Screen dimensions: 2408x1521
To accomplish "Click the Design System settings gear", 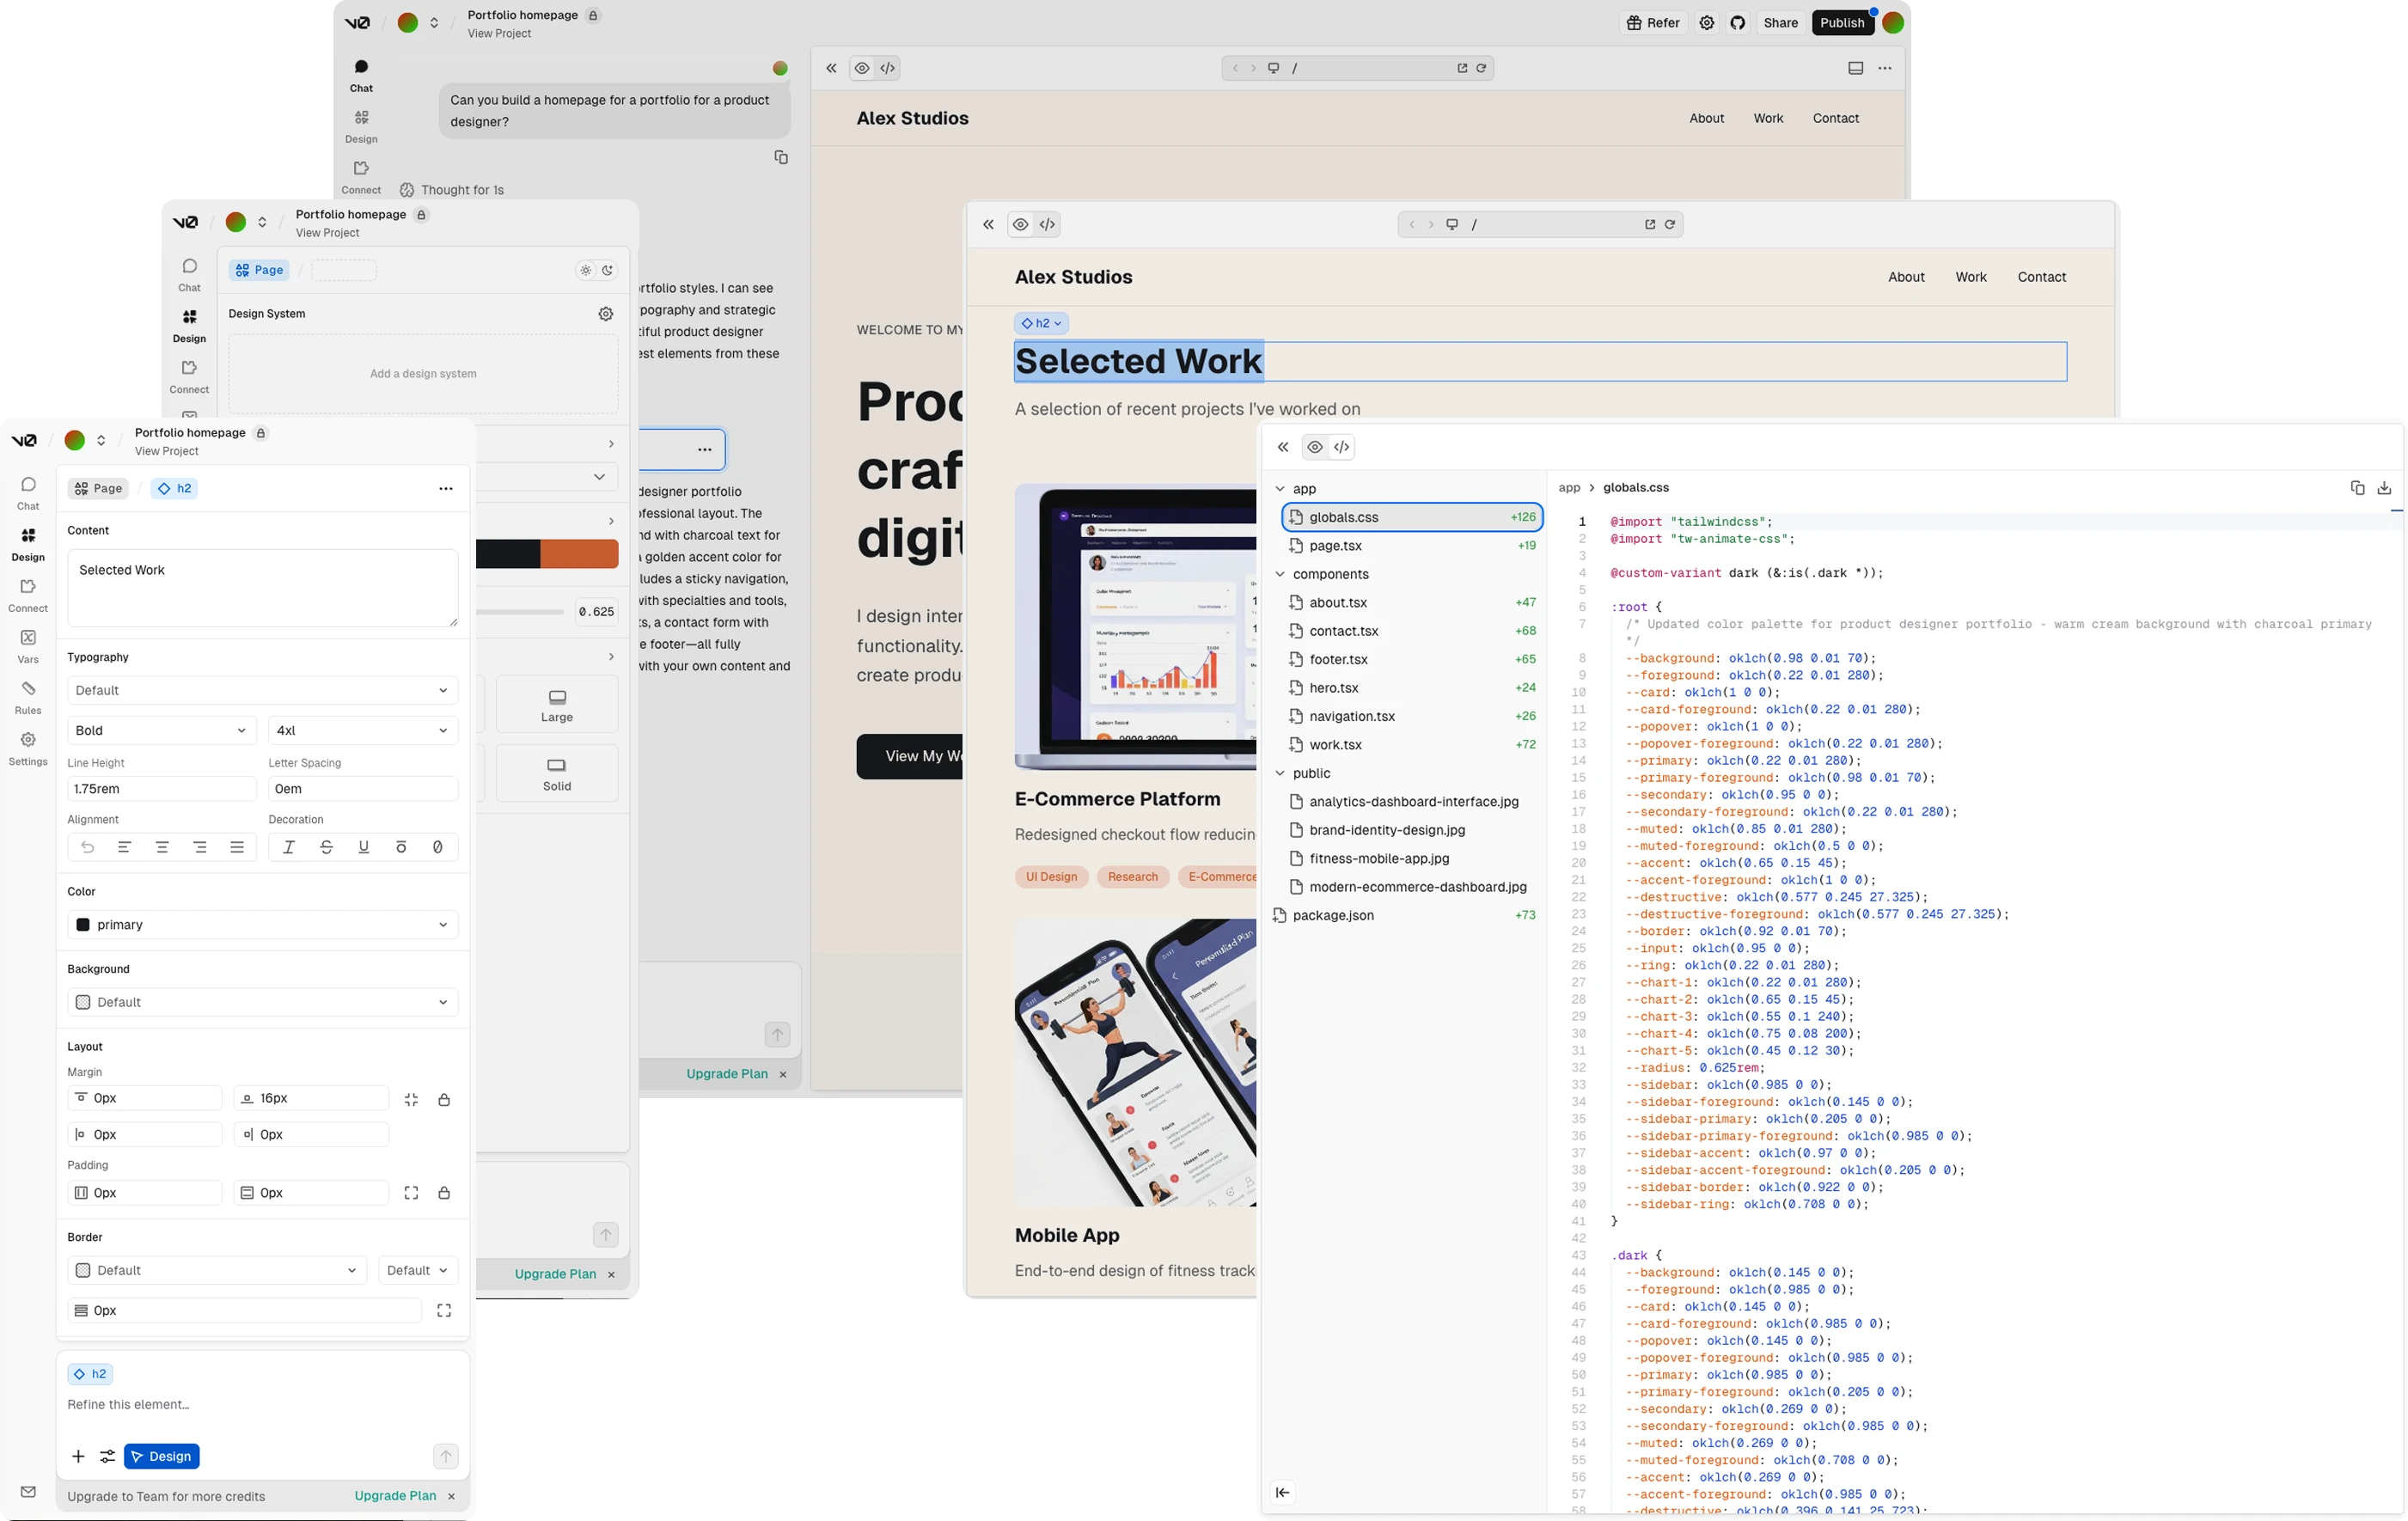I will pos(606,314).
